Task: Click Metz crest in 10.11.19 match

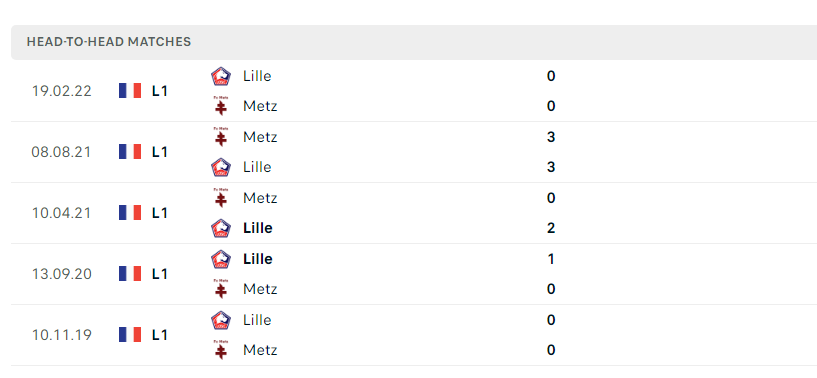Action: [221, 350]
